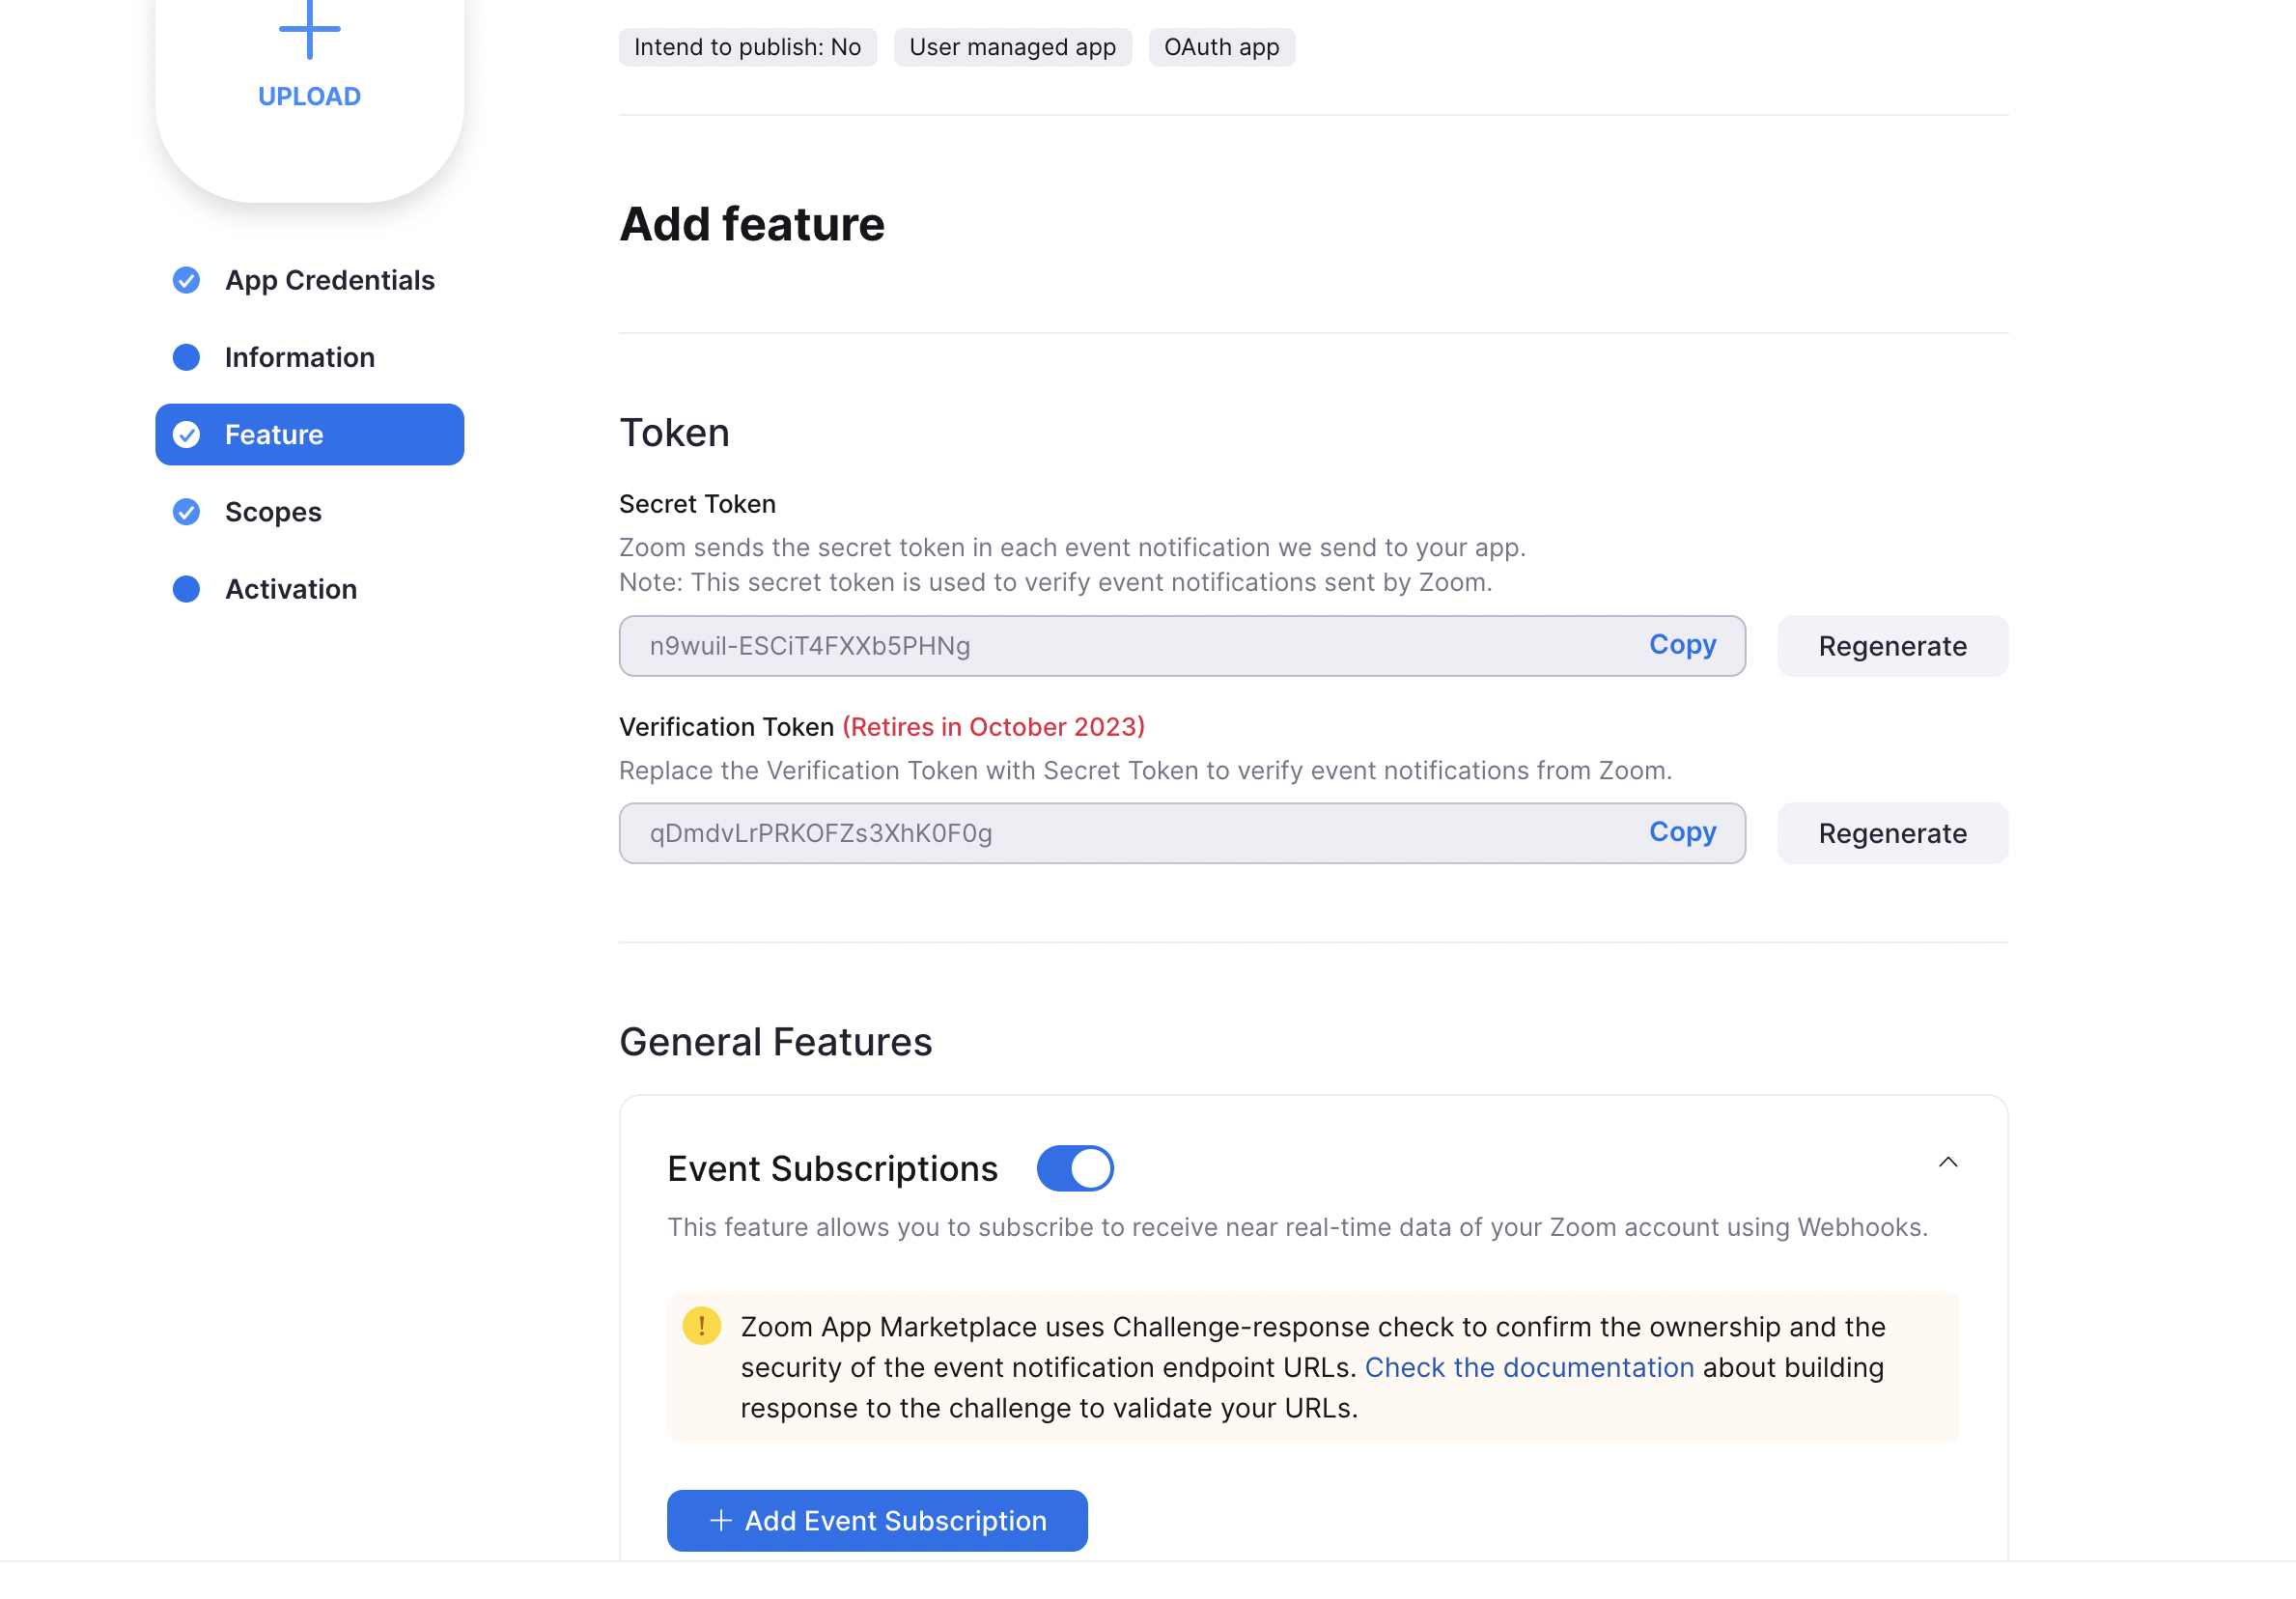Viewport: 2296px width, 1599px height.
Task: Click the checkmark icon beside App Credentials
Action: [x=186, y=280]
